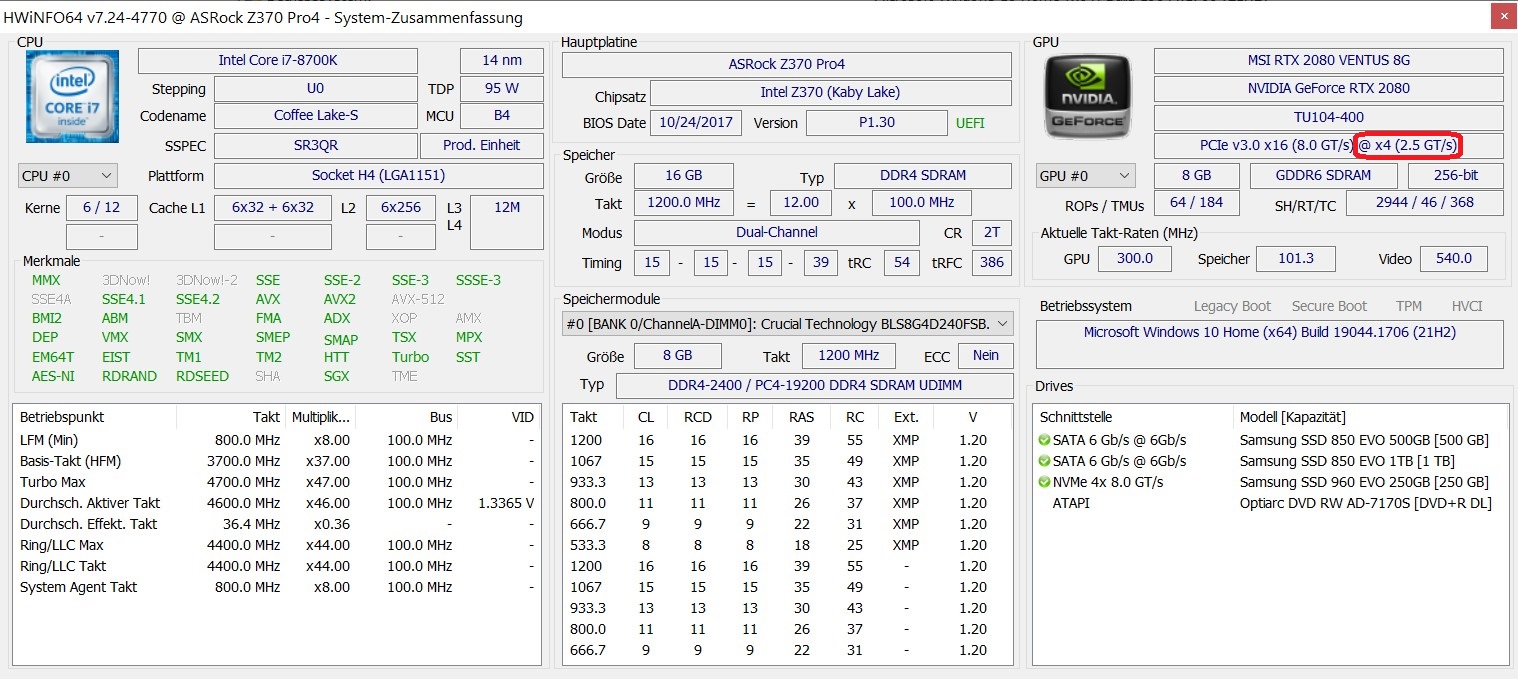Click the Stepping U0 field
This screenshot has width=1518, height=679.
[316, 88]
